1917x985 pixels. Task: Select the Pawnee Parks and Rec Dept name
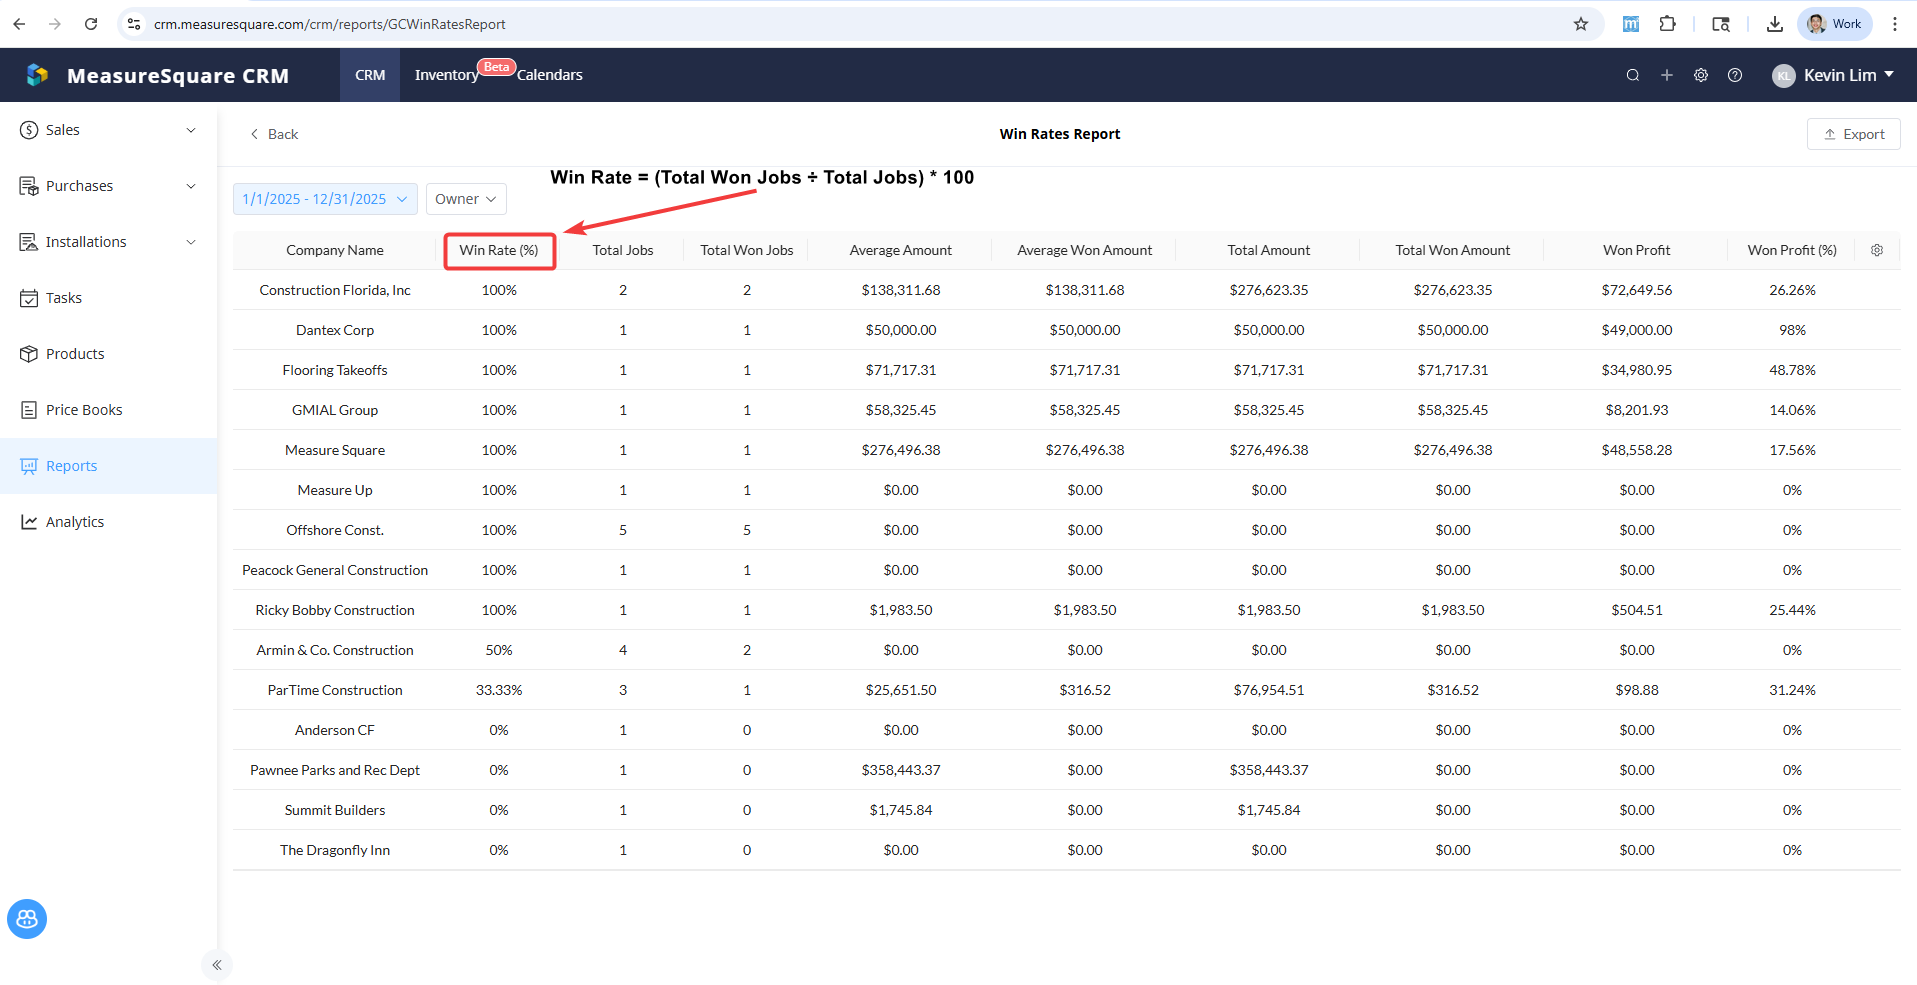(335, 770)
